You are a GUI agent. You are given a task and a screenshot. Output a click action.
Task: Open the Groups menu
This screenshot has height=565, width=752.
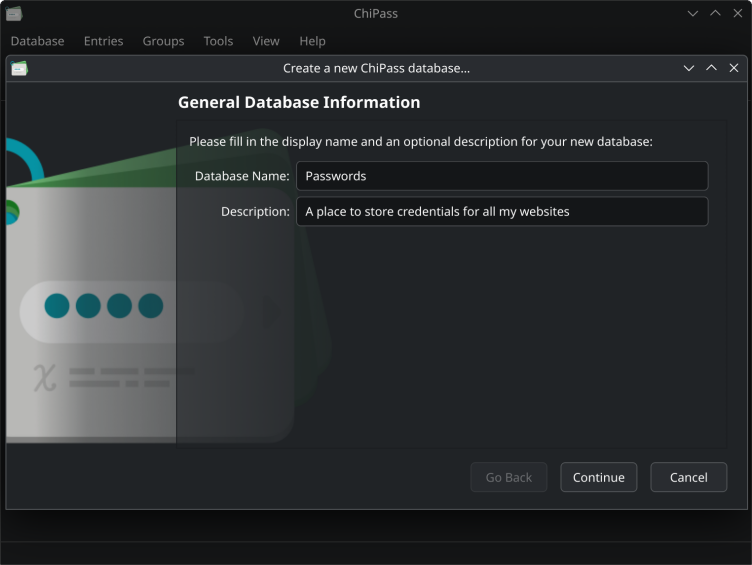163,41
